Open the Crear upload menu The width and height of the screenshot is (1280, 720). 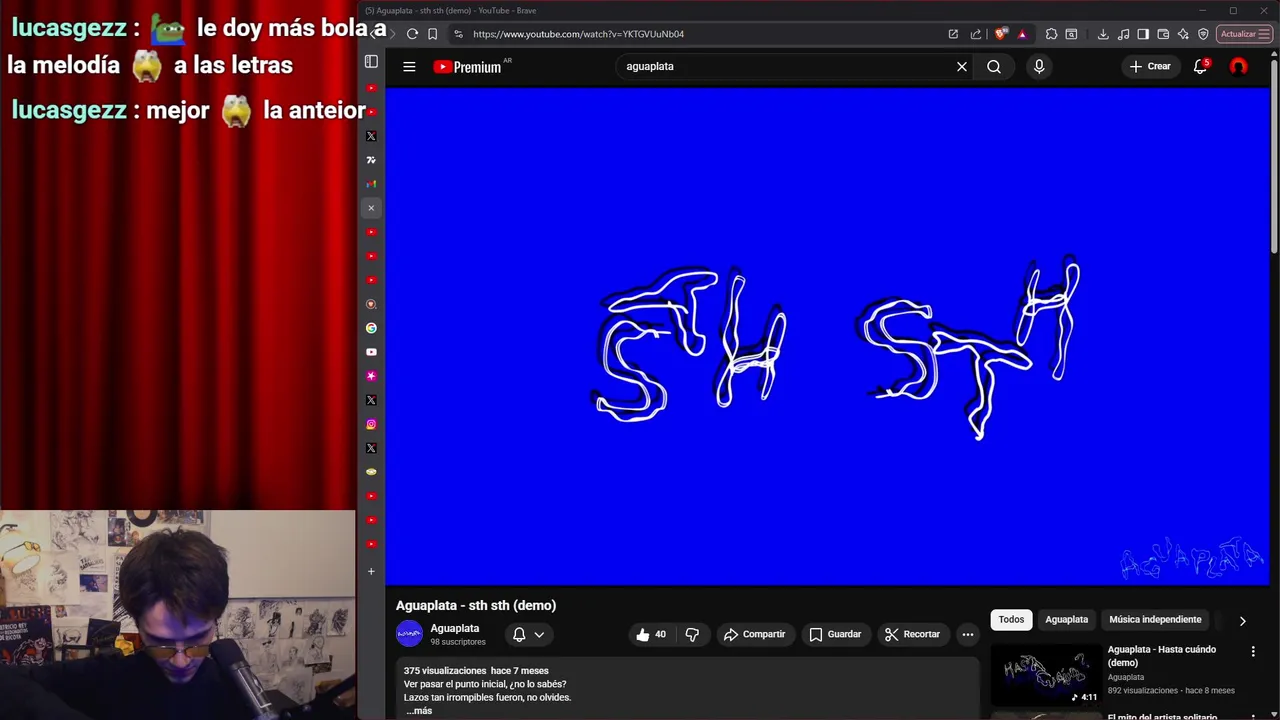coord(1150,66)
